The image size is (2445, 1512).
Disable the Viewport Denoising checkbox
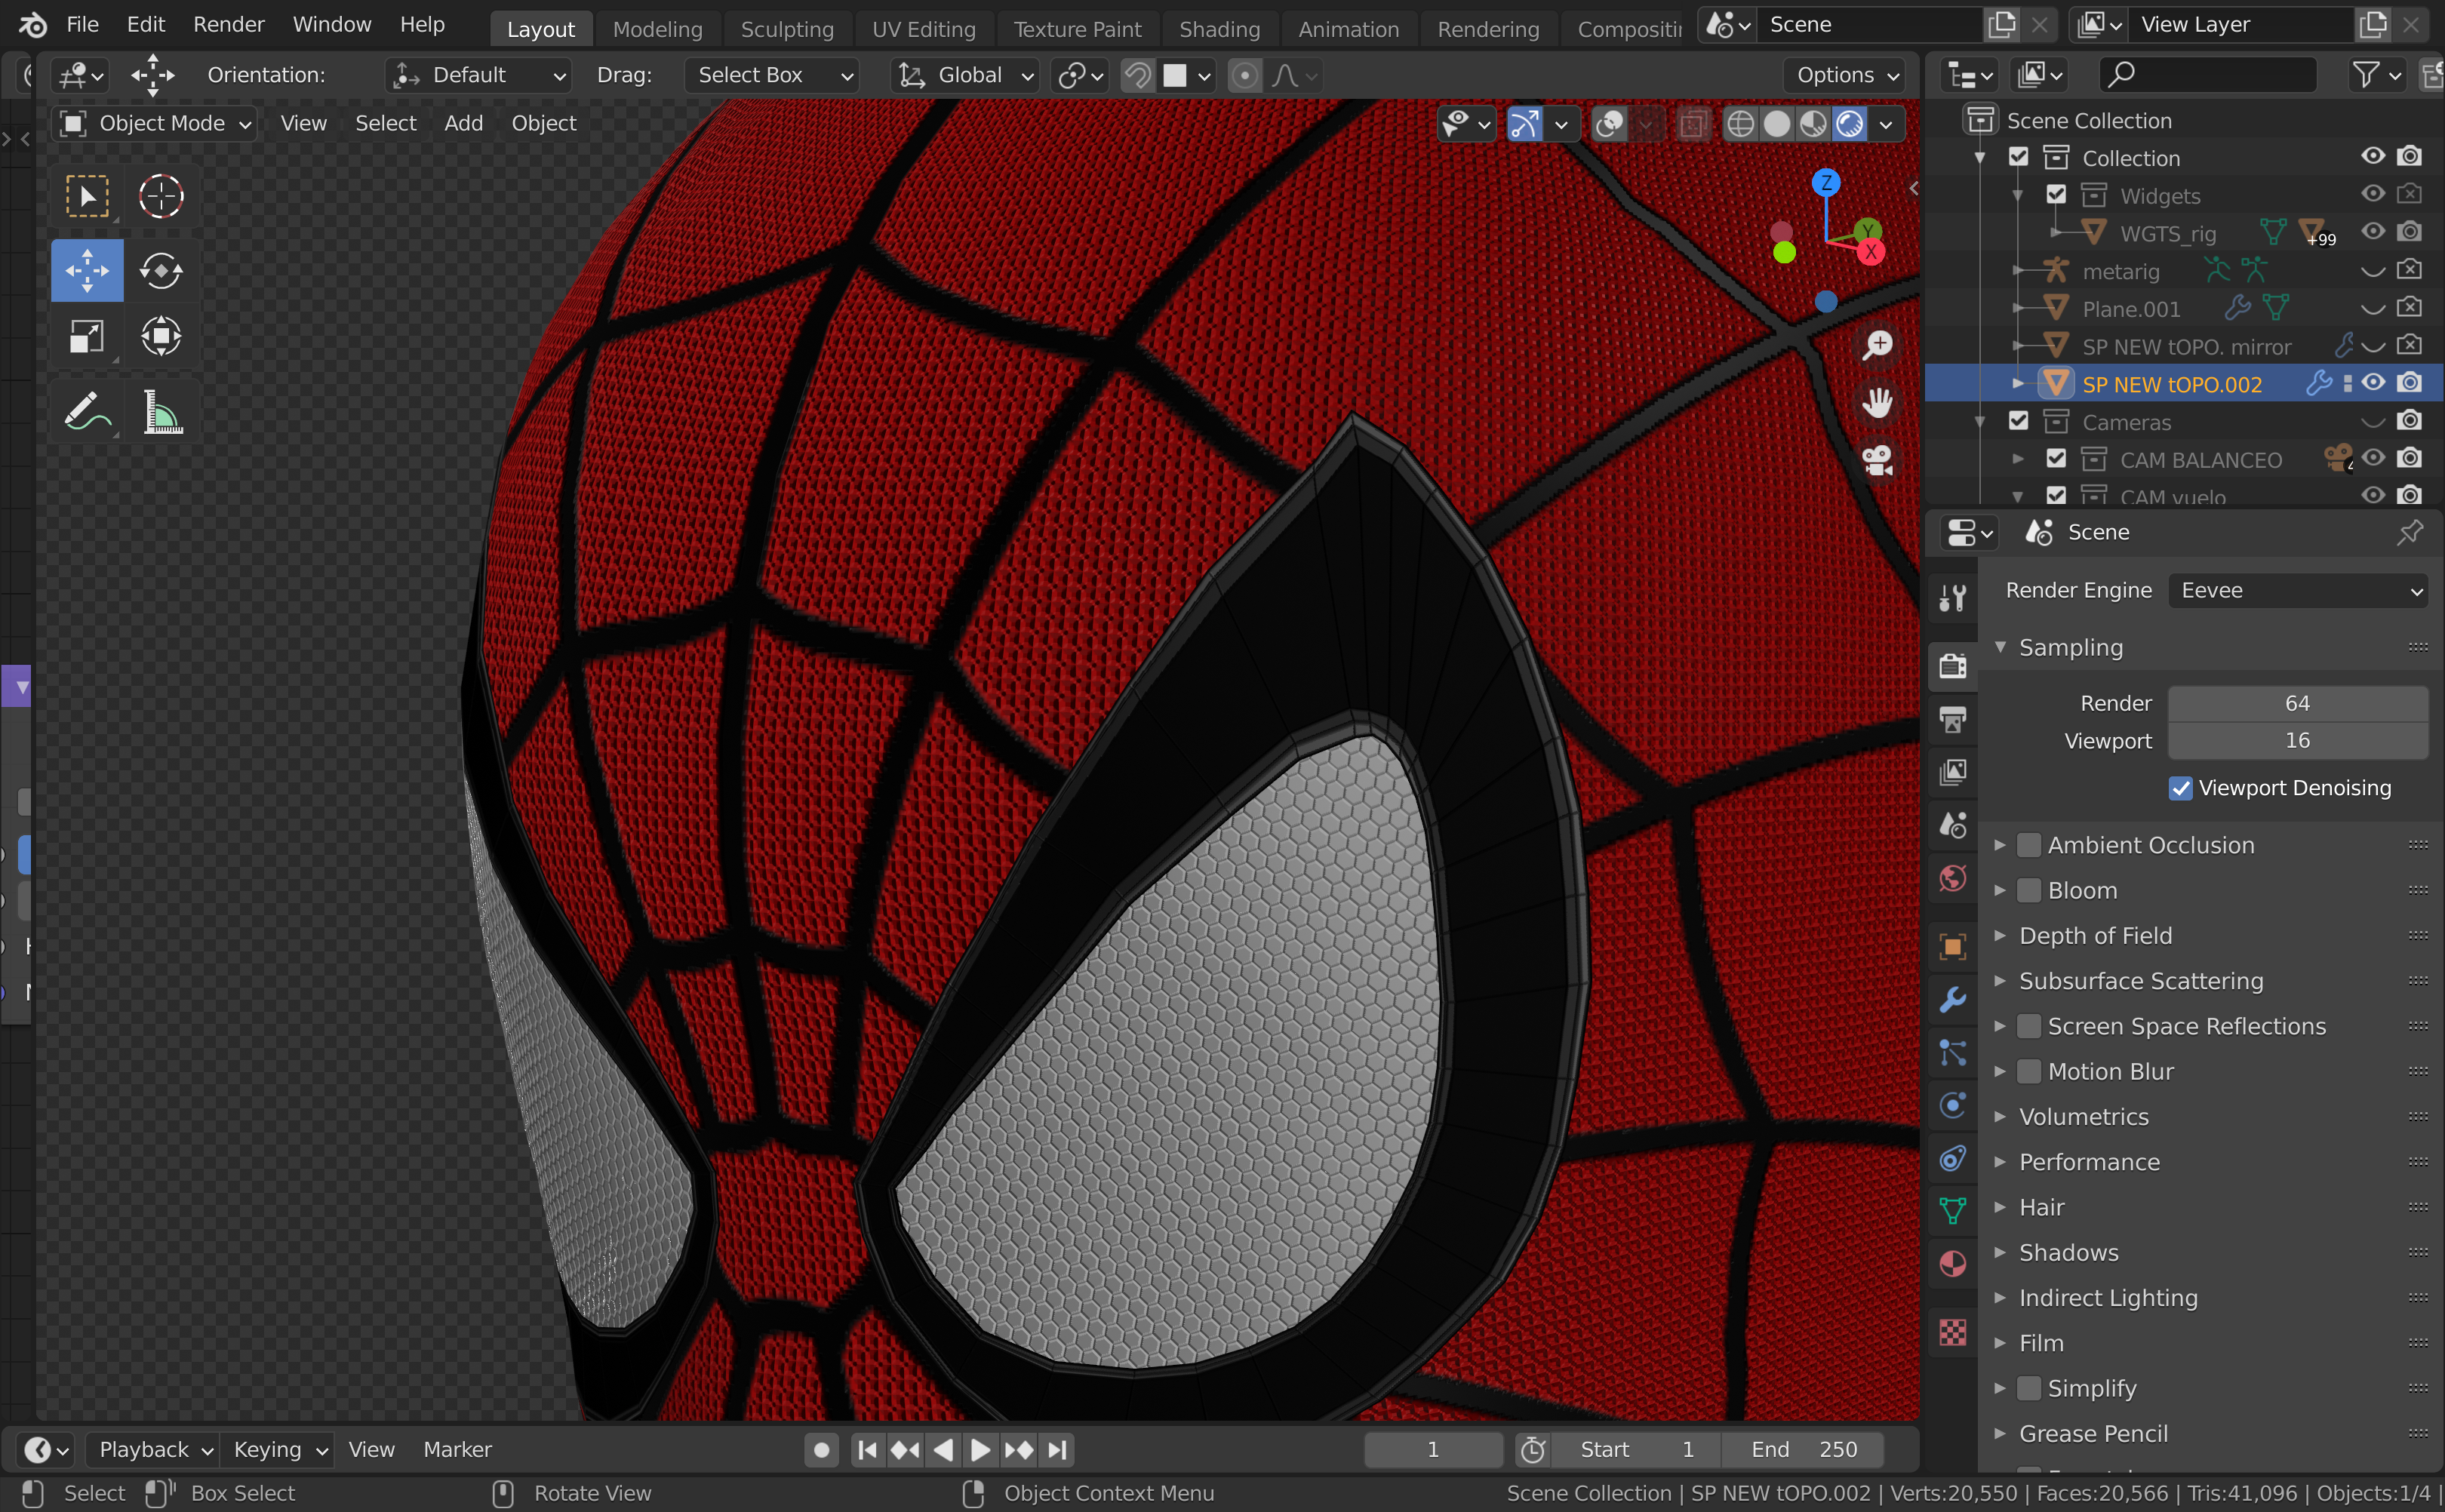tap(2180, 788)
